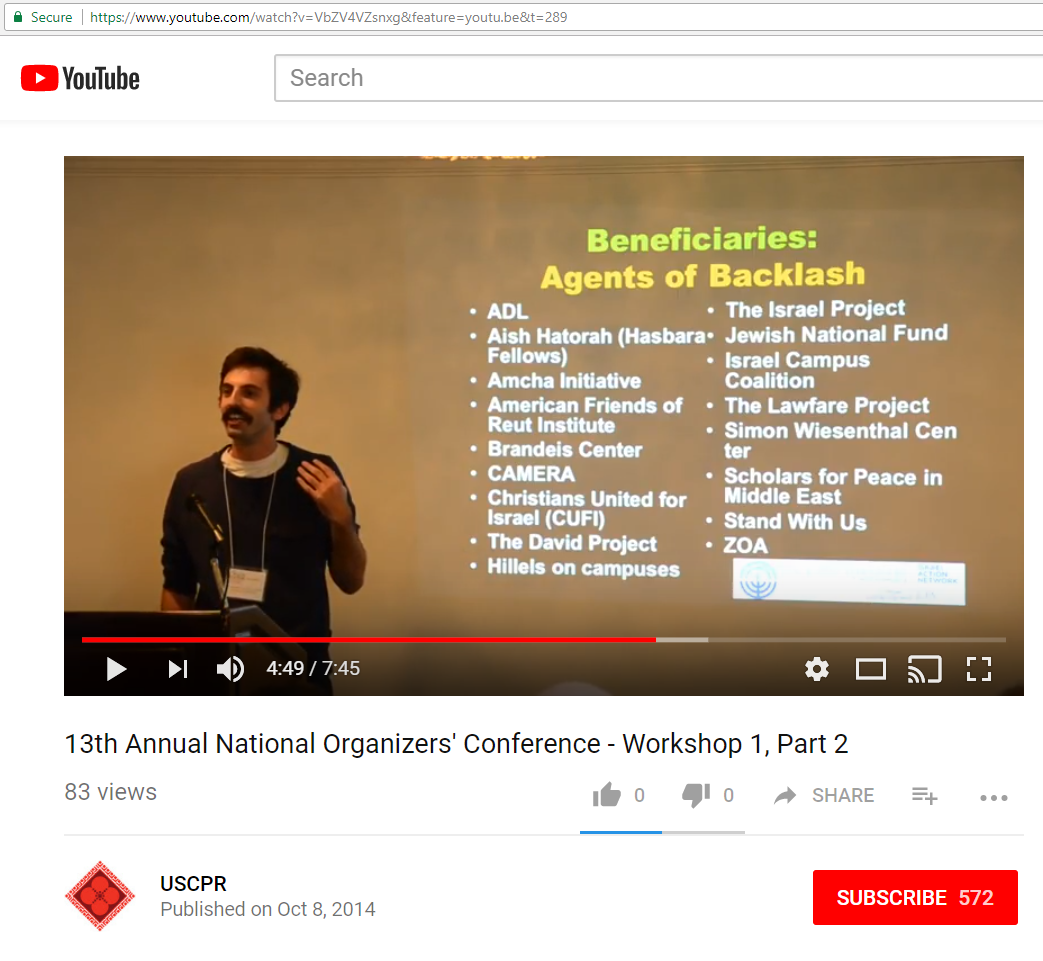Enter full screen mode

[978, 669]
